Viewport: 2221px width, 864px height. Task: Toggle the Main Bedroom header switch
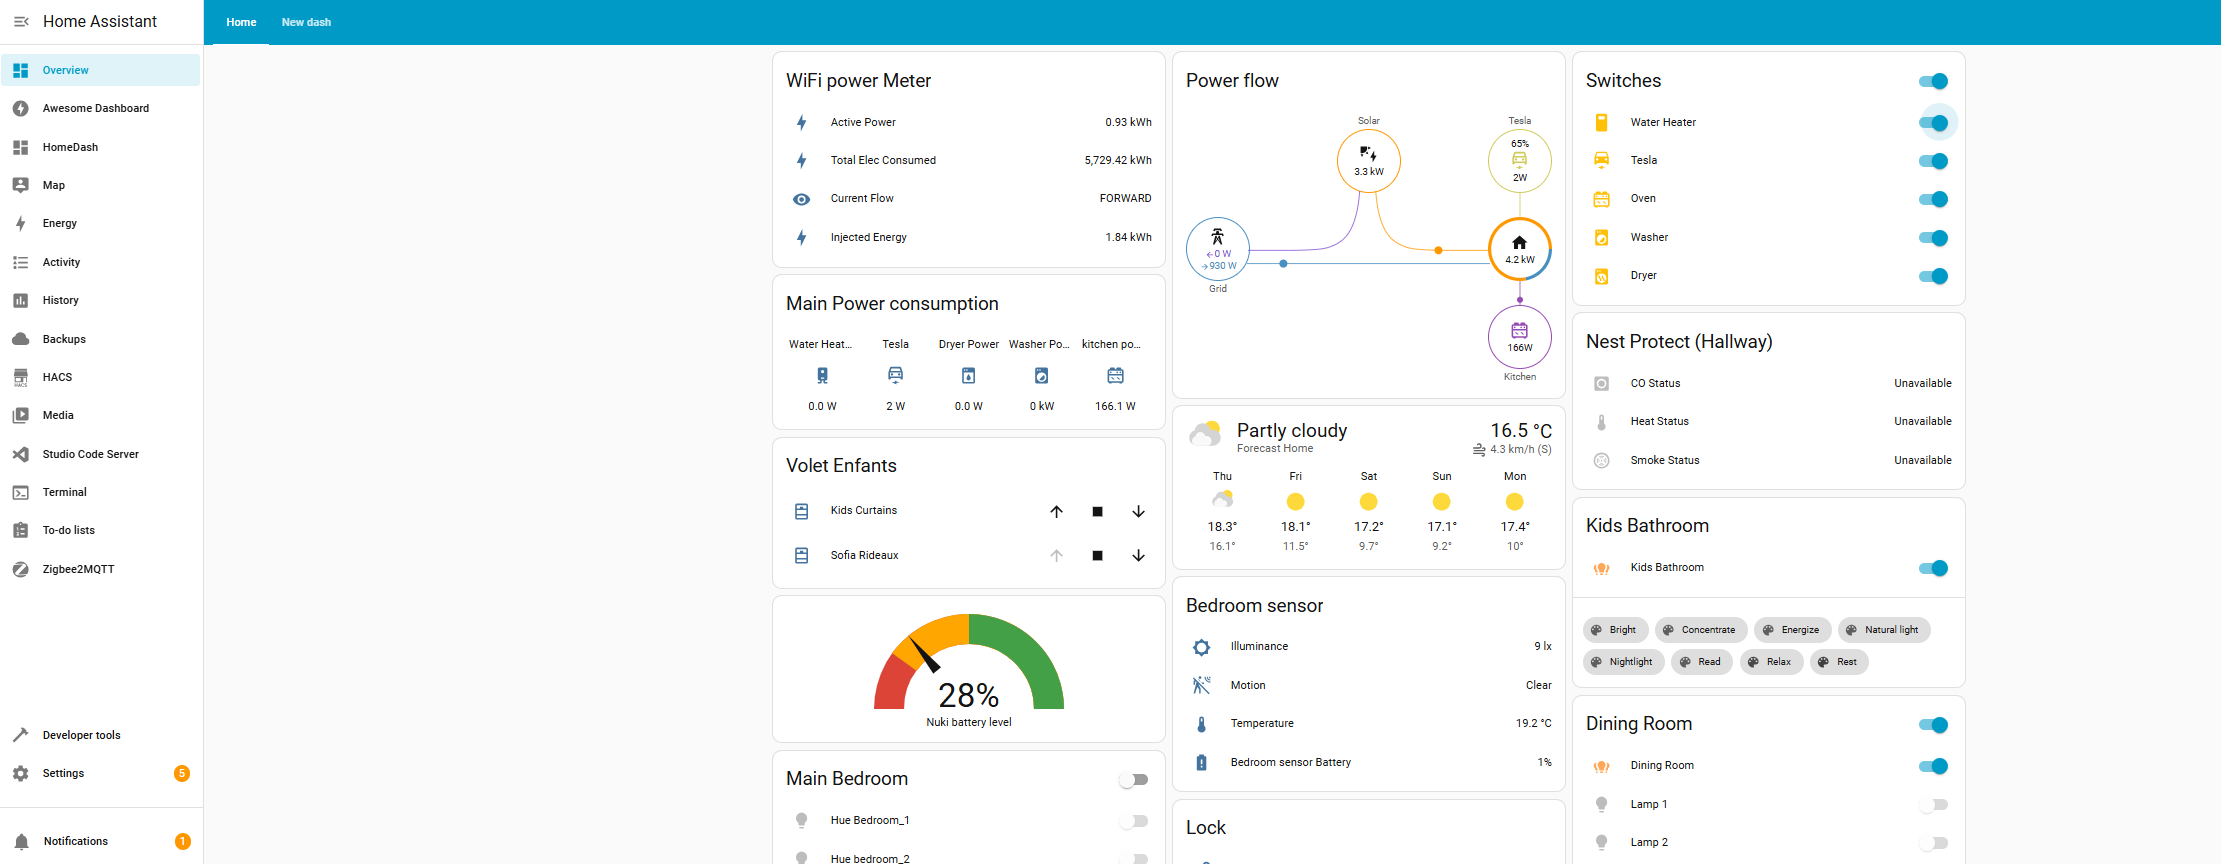point(1133,780)
